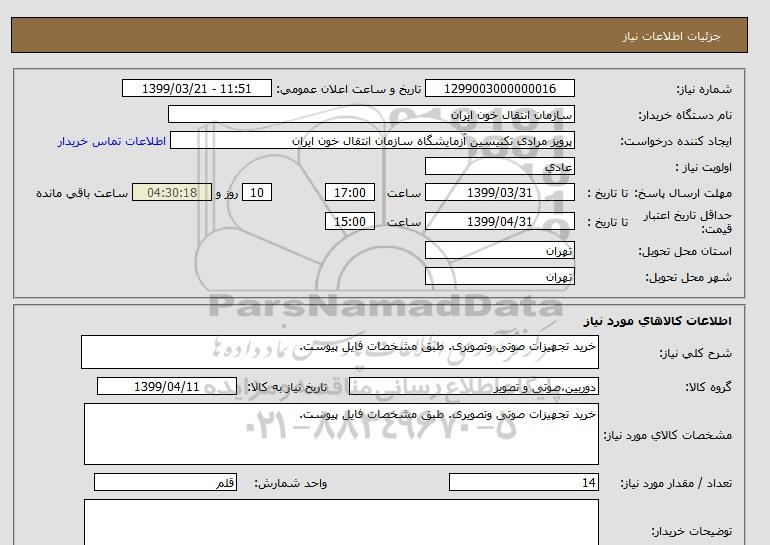
Task: Click the تاریخ نیاز به کالا label
Action: pos(287,387)
